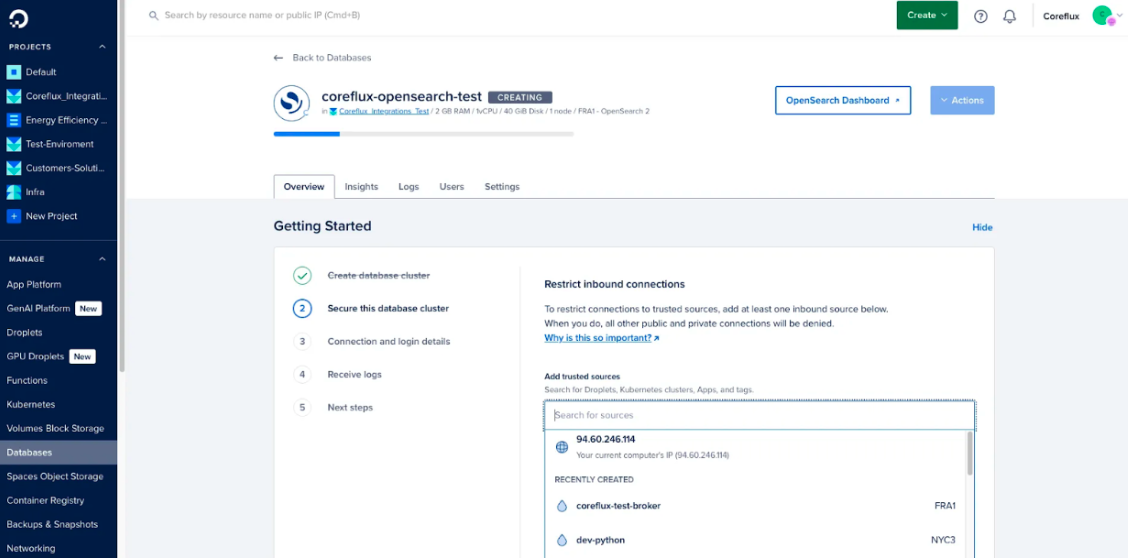Switch to the Logs tab

409,187
